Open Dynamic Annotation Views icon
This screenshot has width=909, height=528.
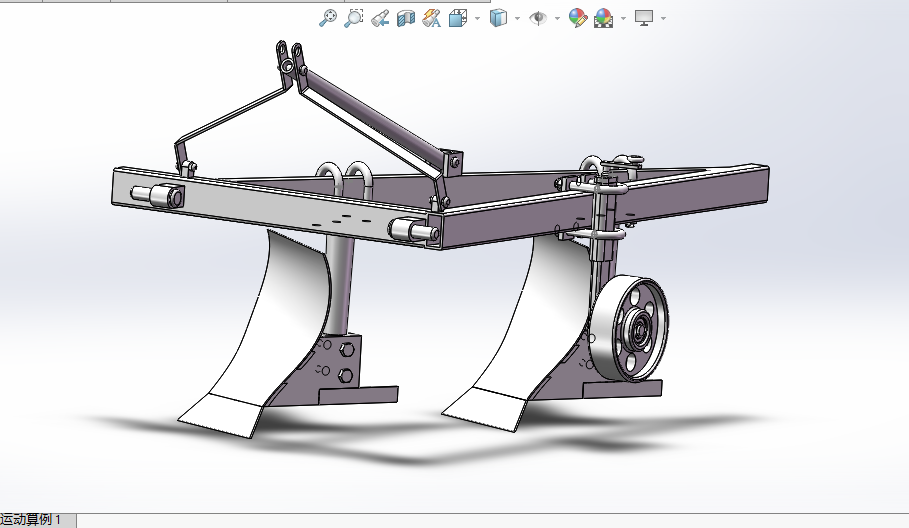coord(431,18)
